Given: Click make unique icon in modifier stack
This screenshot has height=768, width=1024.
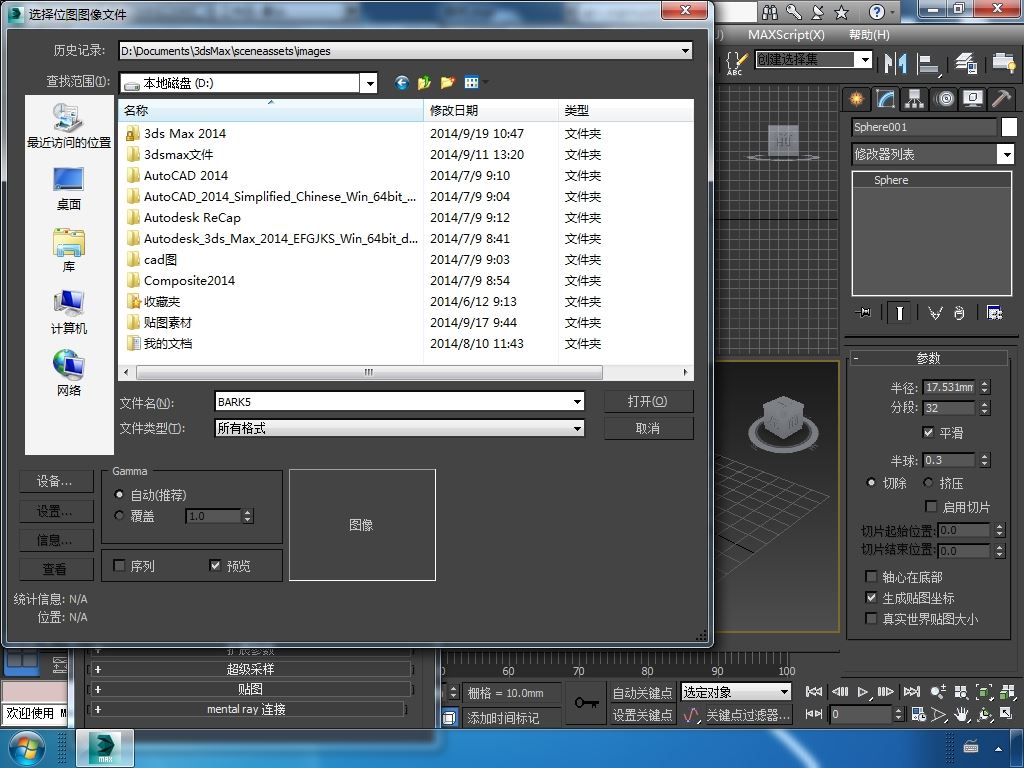Looking at the screenshot, I should click(x=935, y=313).
